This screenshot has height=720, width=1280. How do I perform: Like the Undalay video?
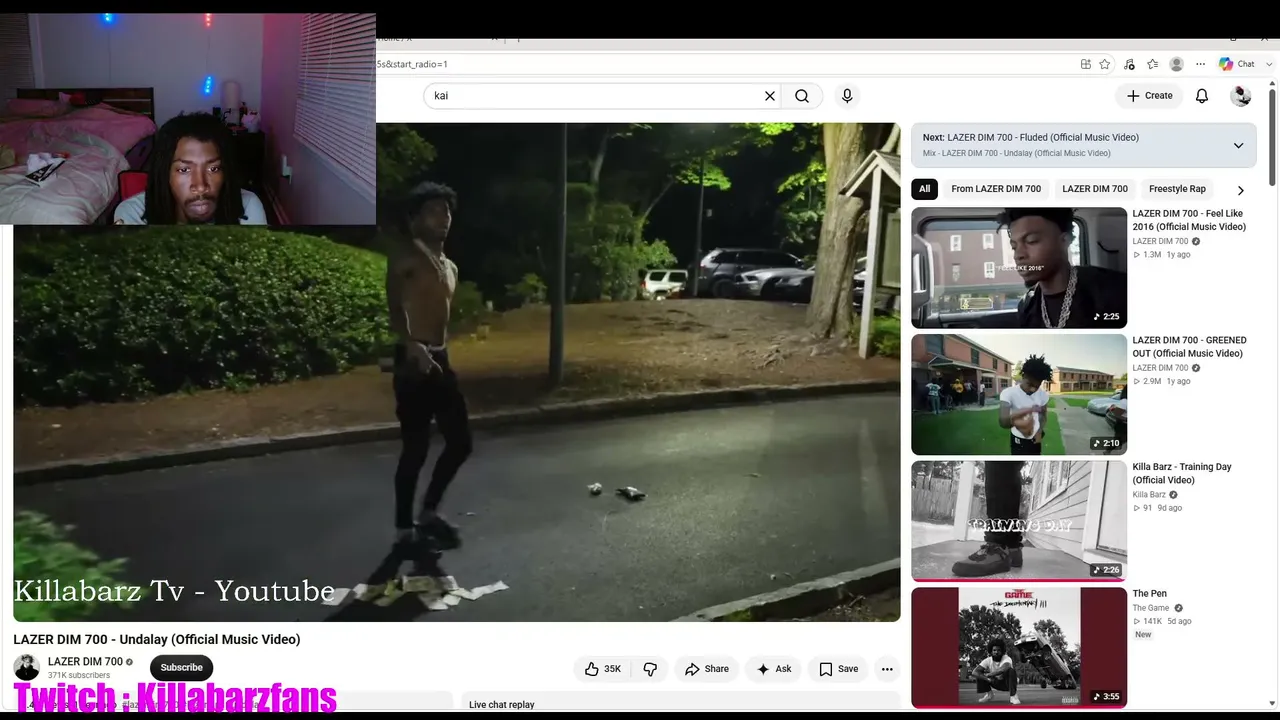603,669
